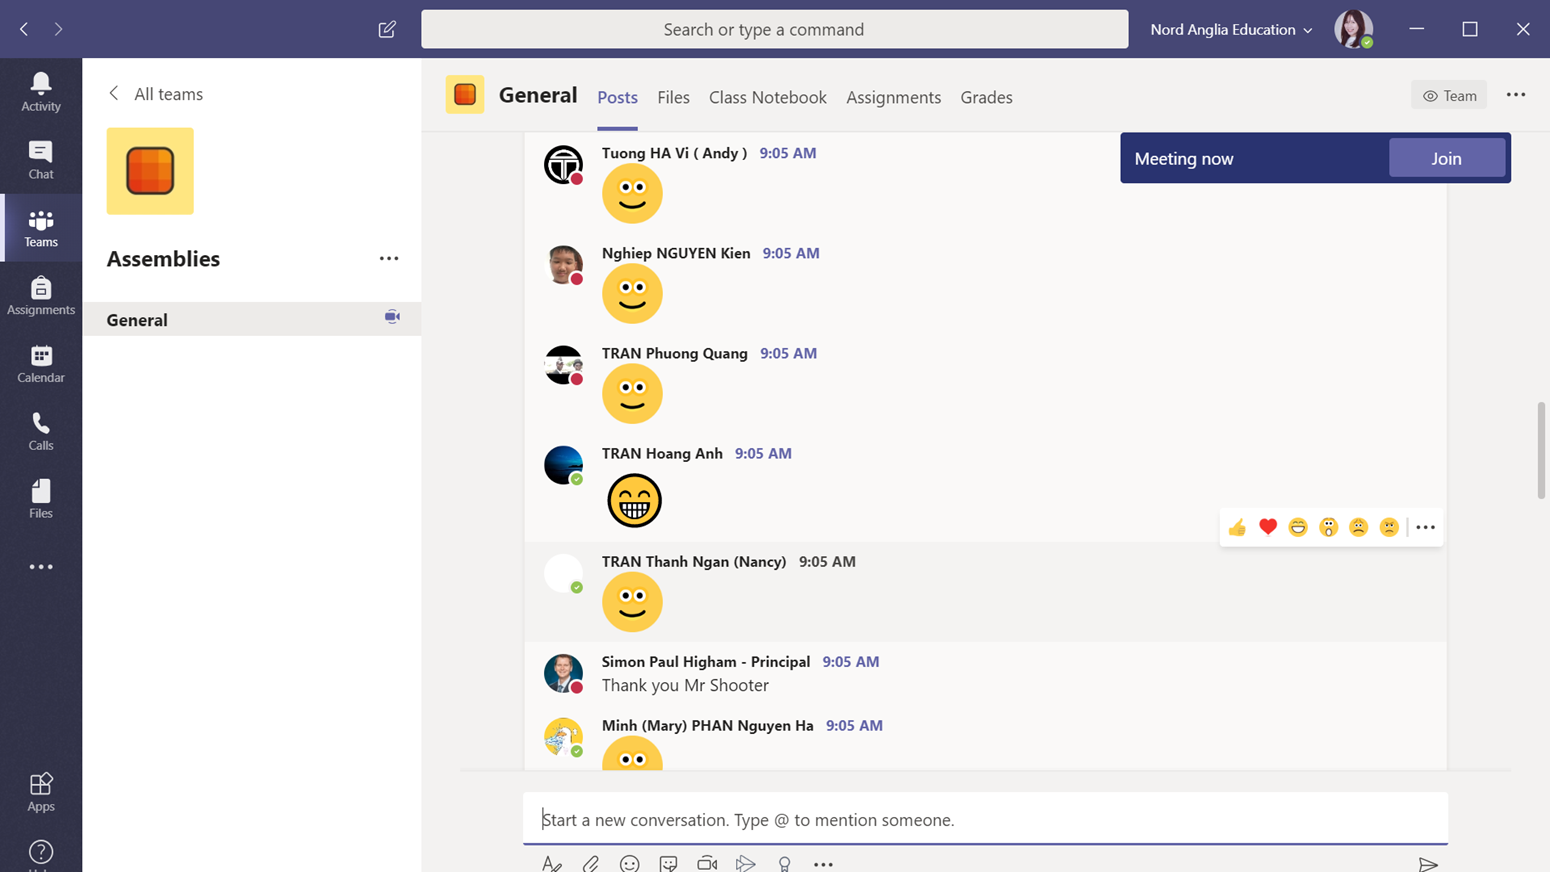Click the Assemblies team logo thumbnail
The height and width of the screenshot is (872, 1550).
coord(150,171)
